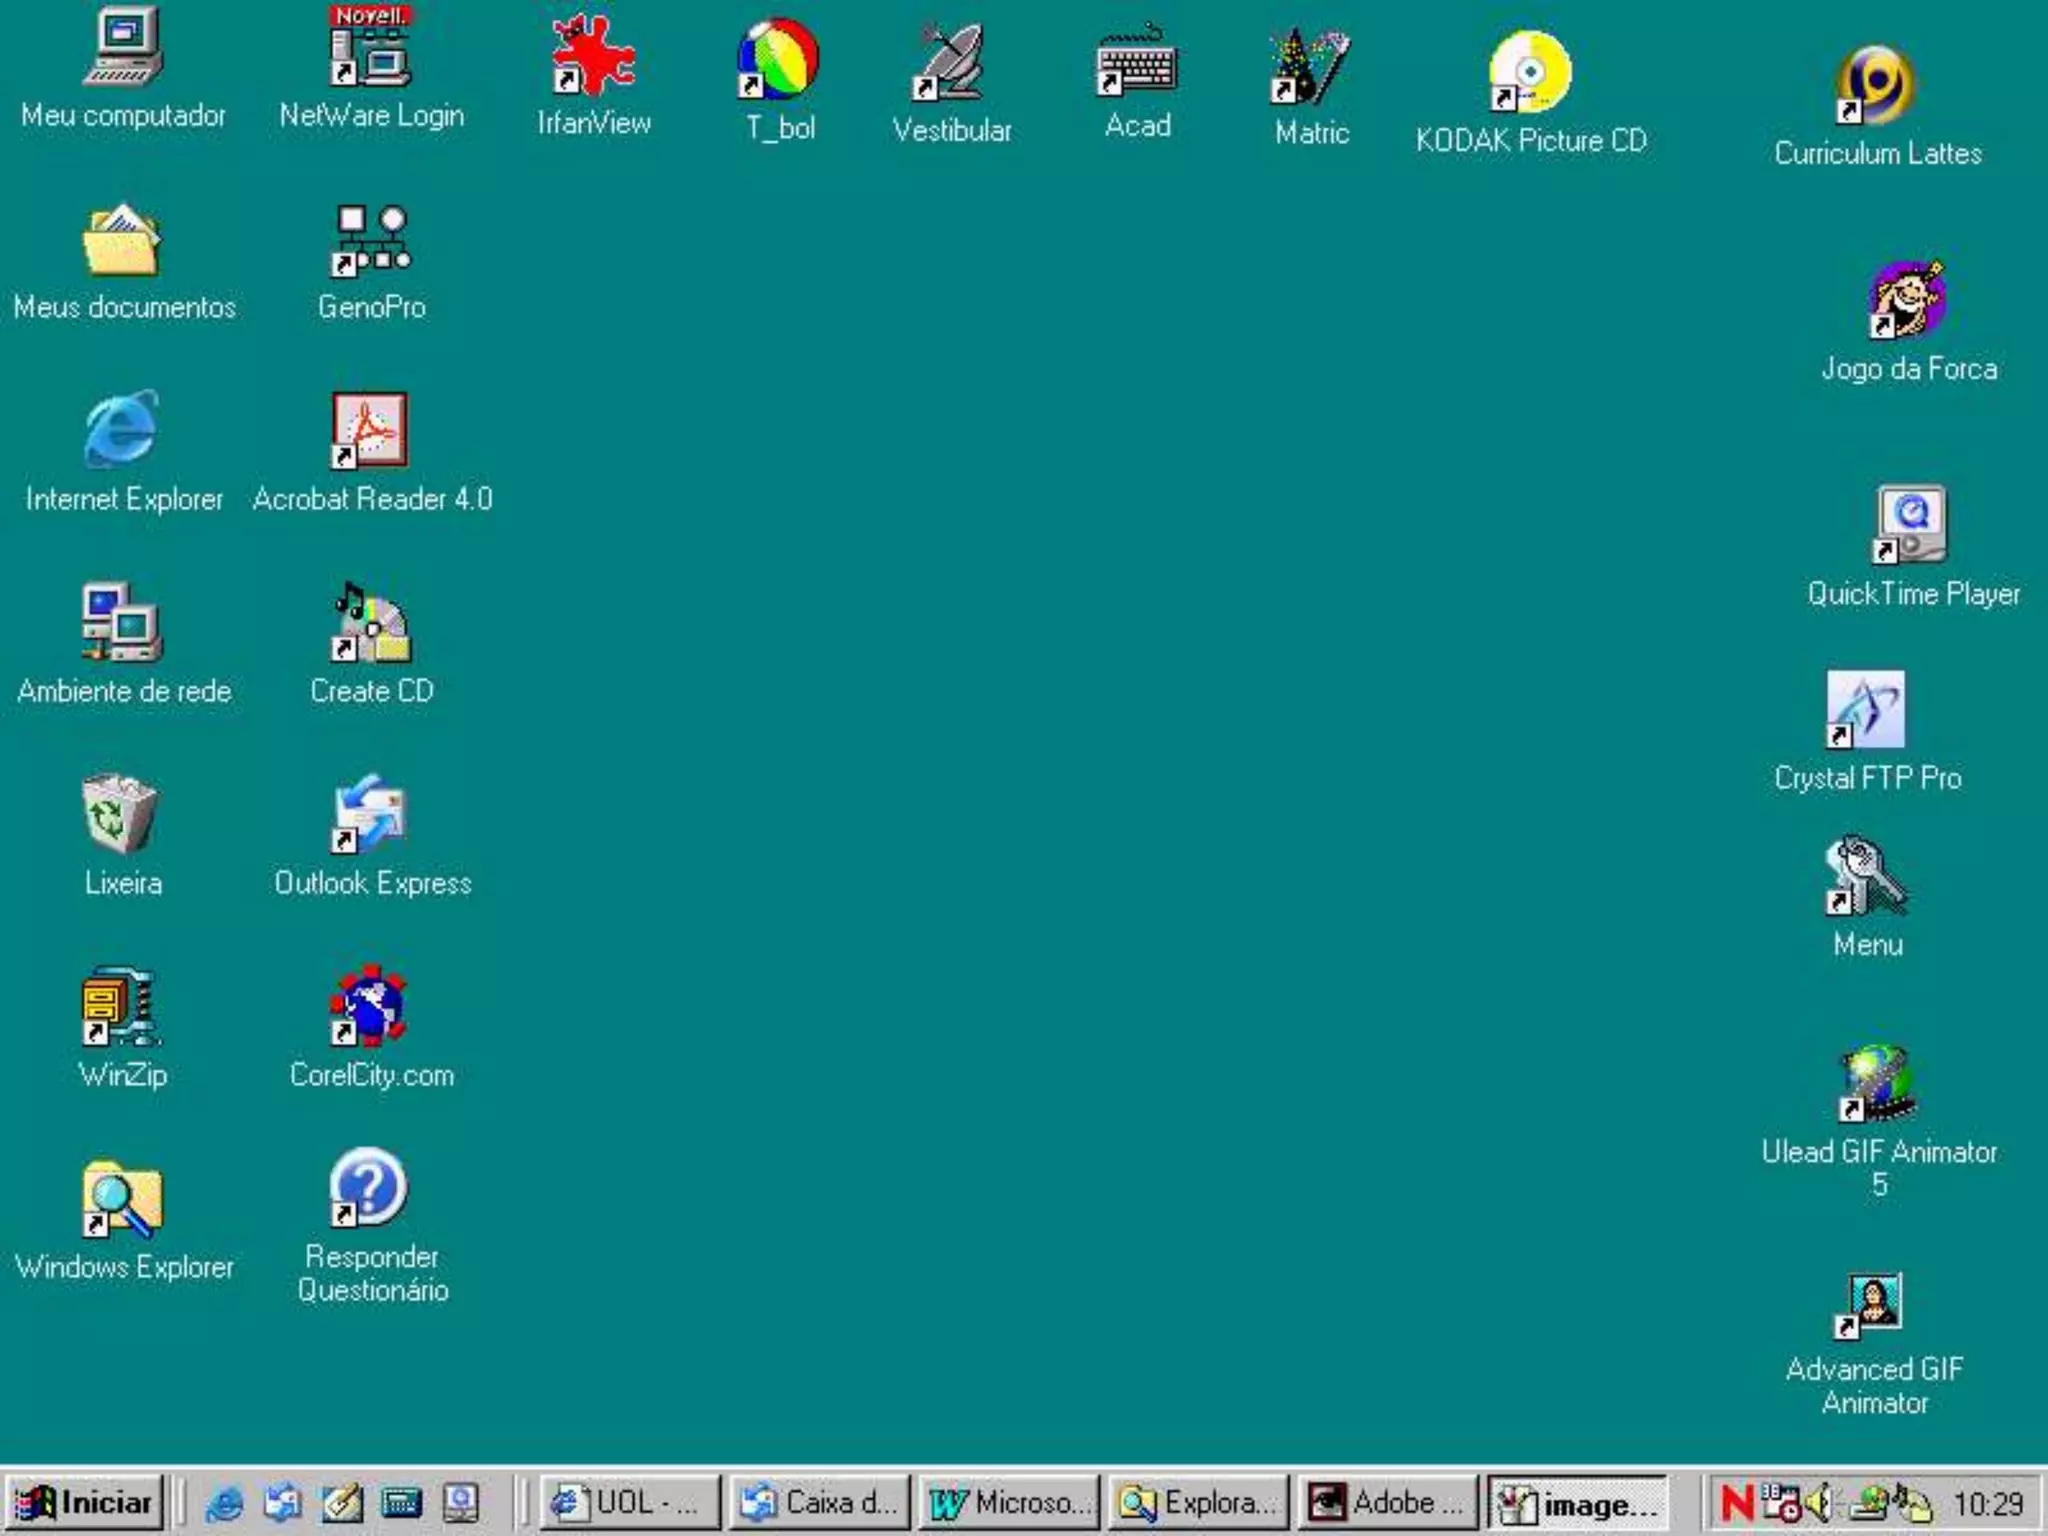
Task: Click the Show Desktop Quick Launch icon
Action: 343,1502
